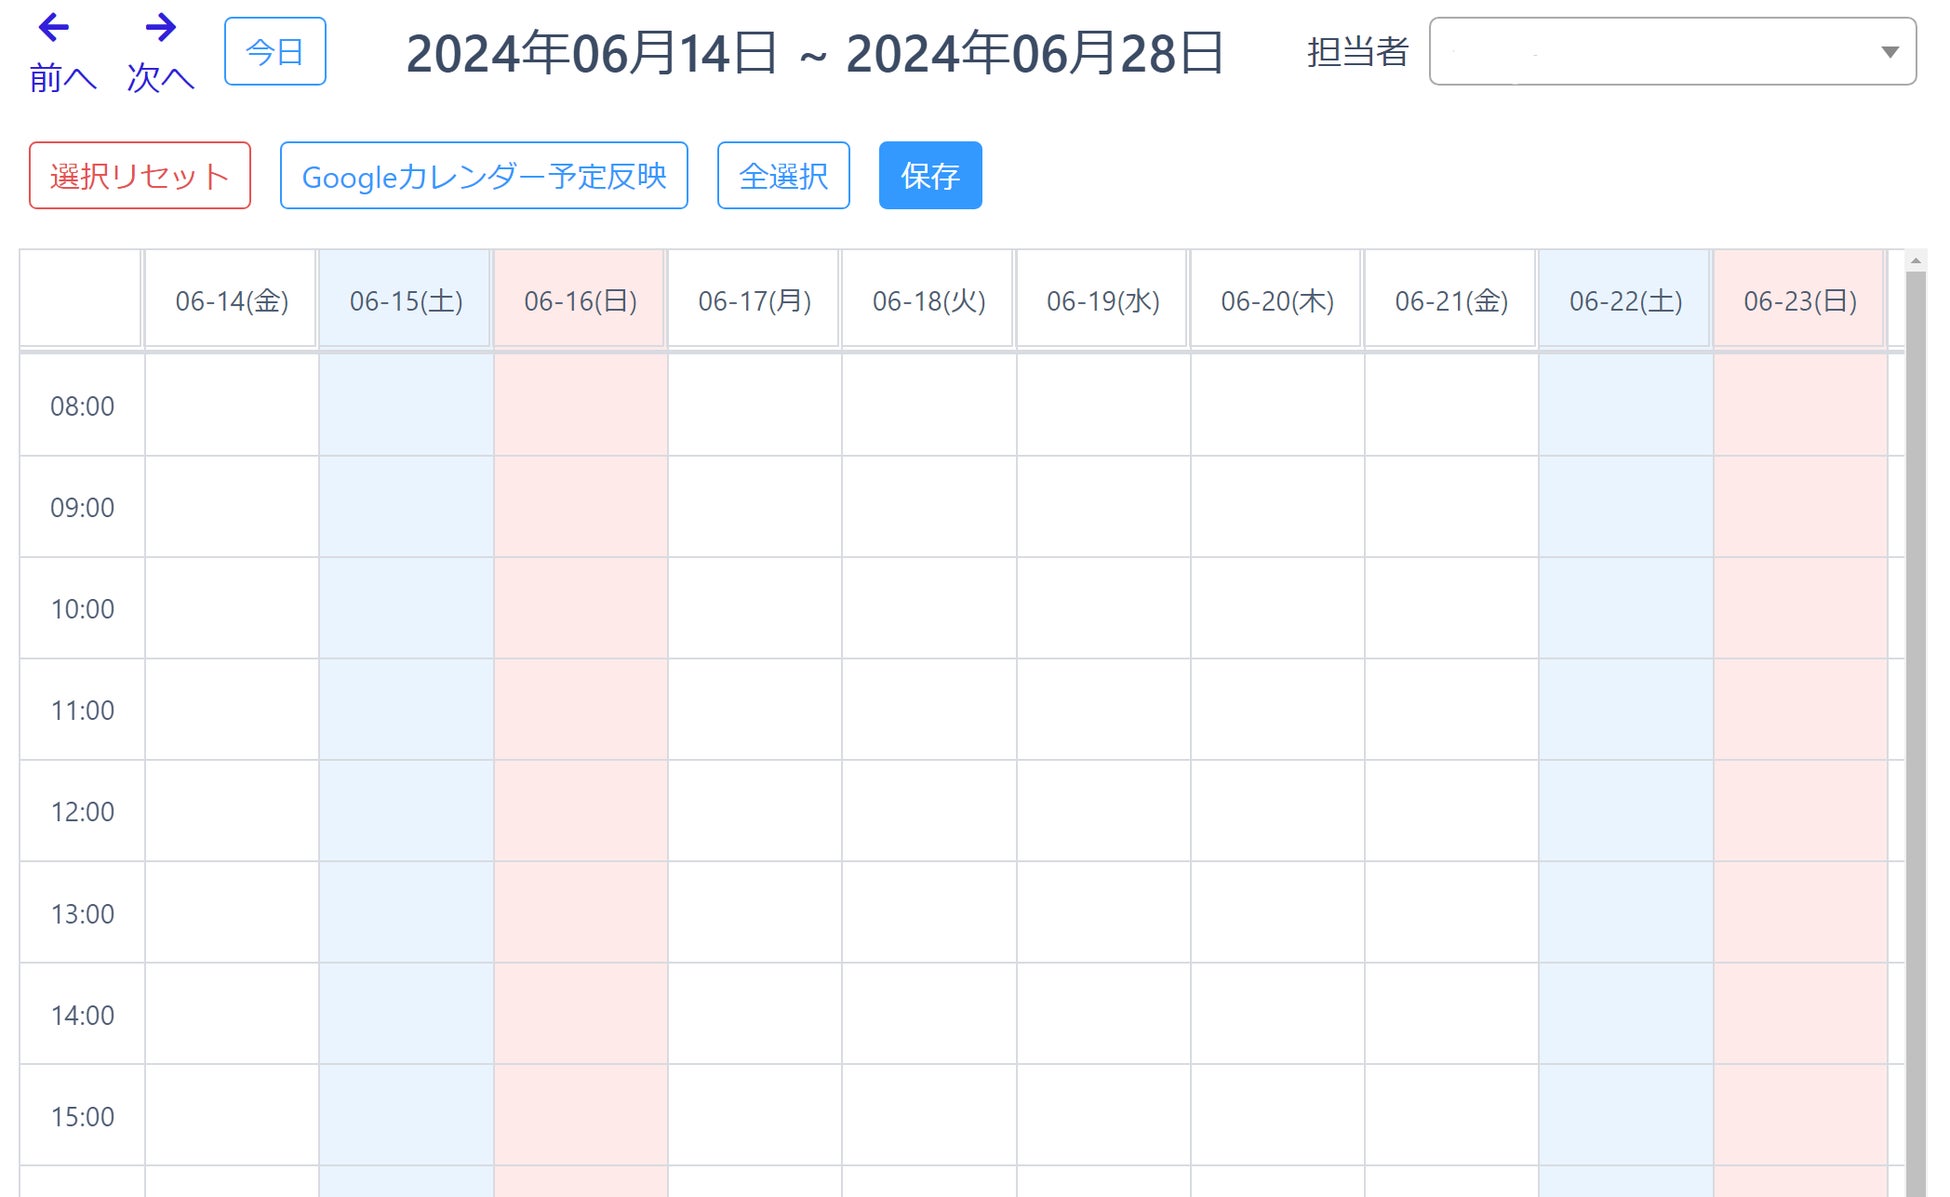The width and height of the screenshot is (1950, 1197).
Task: Click the left arrow 前へ icon
Action: pyautogui.click(x=54, y=27)
